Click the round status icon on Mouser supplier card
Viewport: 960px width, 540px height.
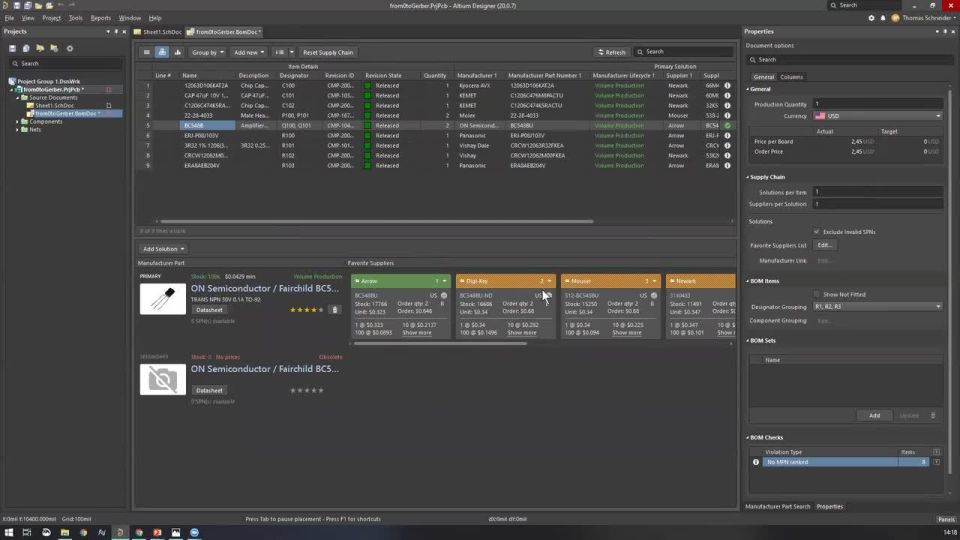[654, 296]
